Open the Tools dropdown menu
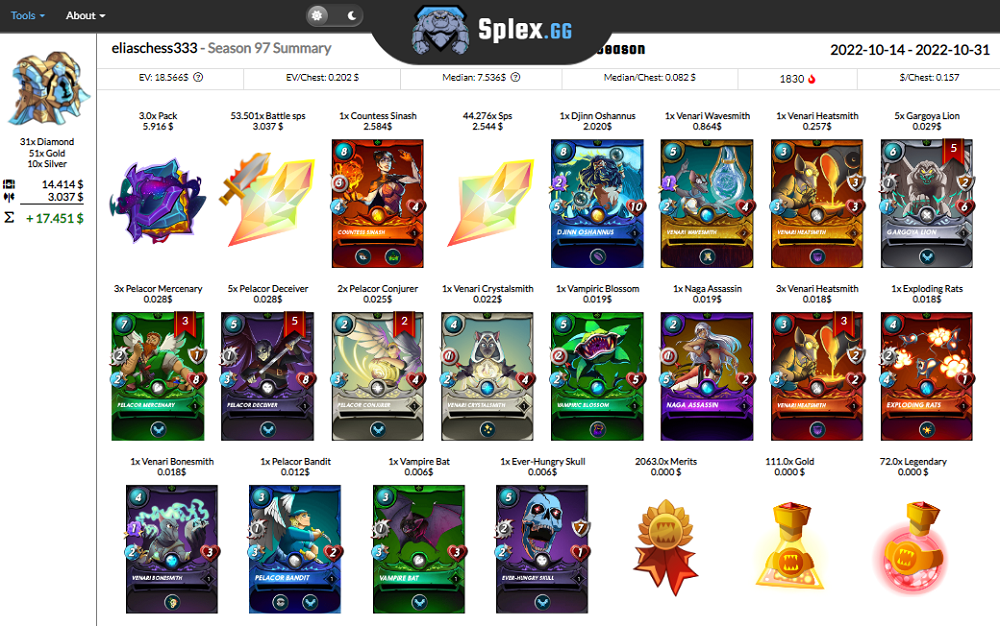Viewport: 1000px width, 626px height. (27, 15)
